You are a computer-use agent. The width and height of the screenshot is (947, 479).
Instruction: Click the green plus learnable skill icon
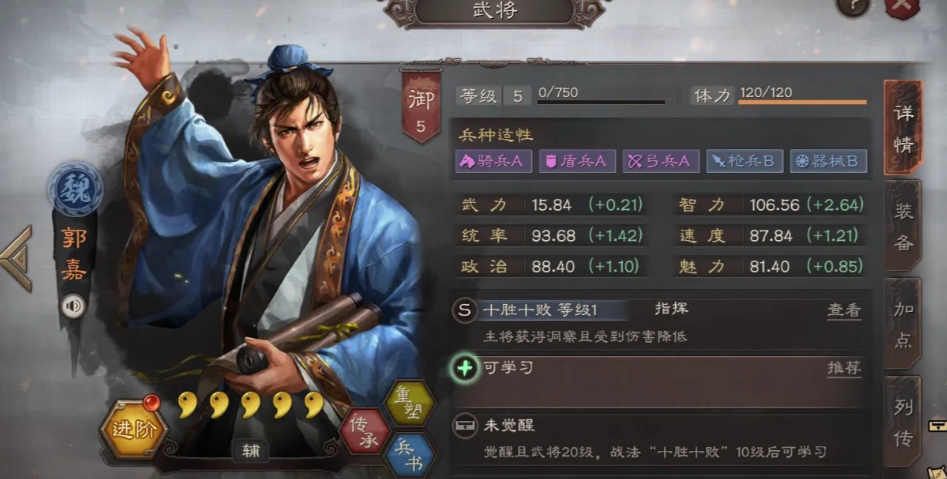click(464, 367)
